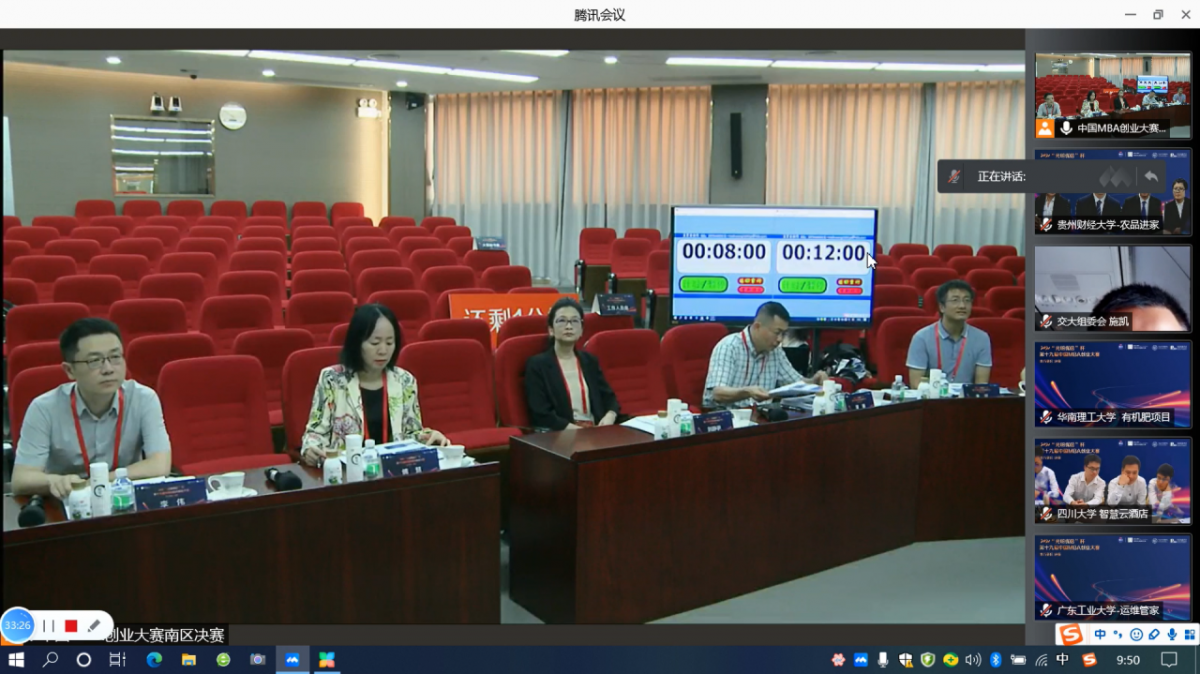Select the 中国MBA创业大赛 participant video
Image resolution: width=1200 pixels, height=674 pixels.
pyautogui.click(x=1112, y=95)
